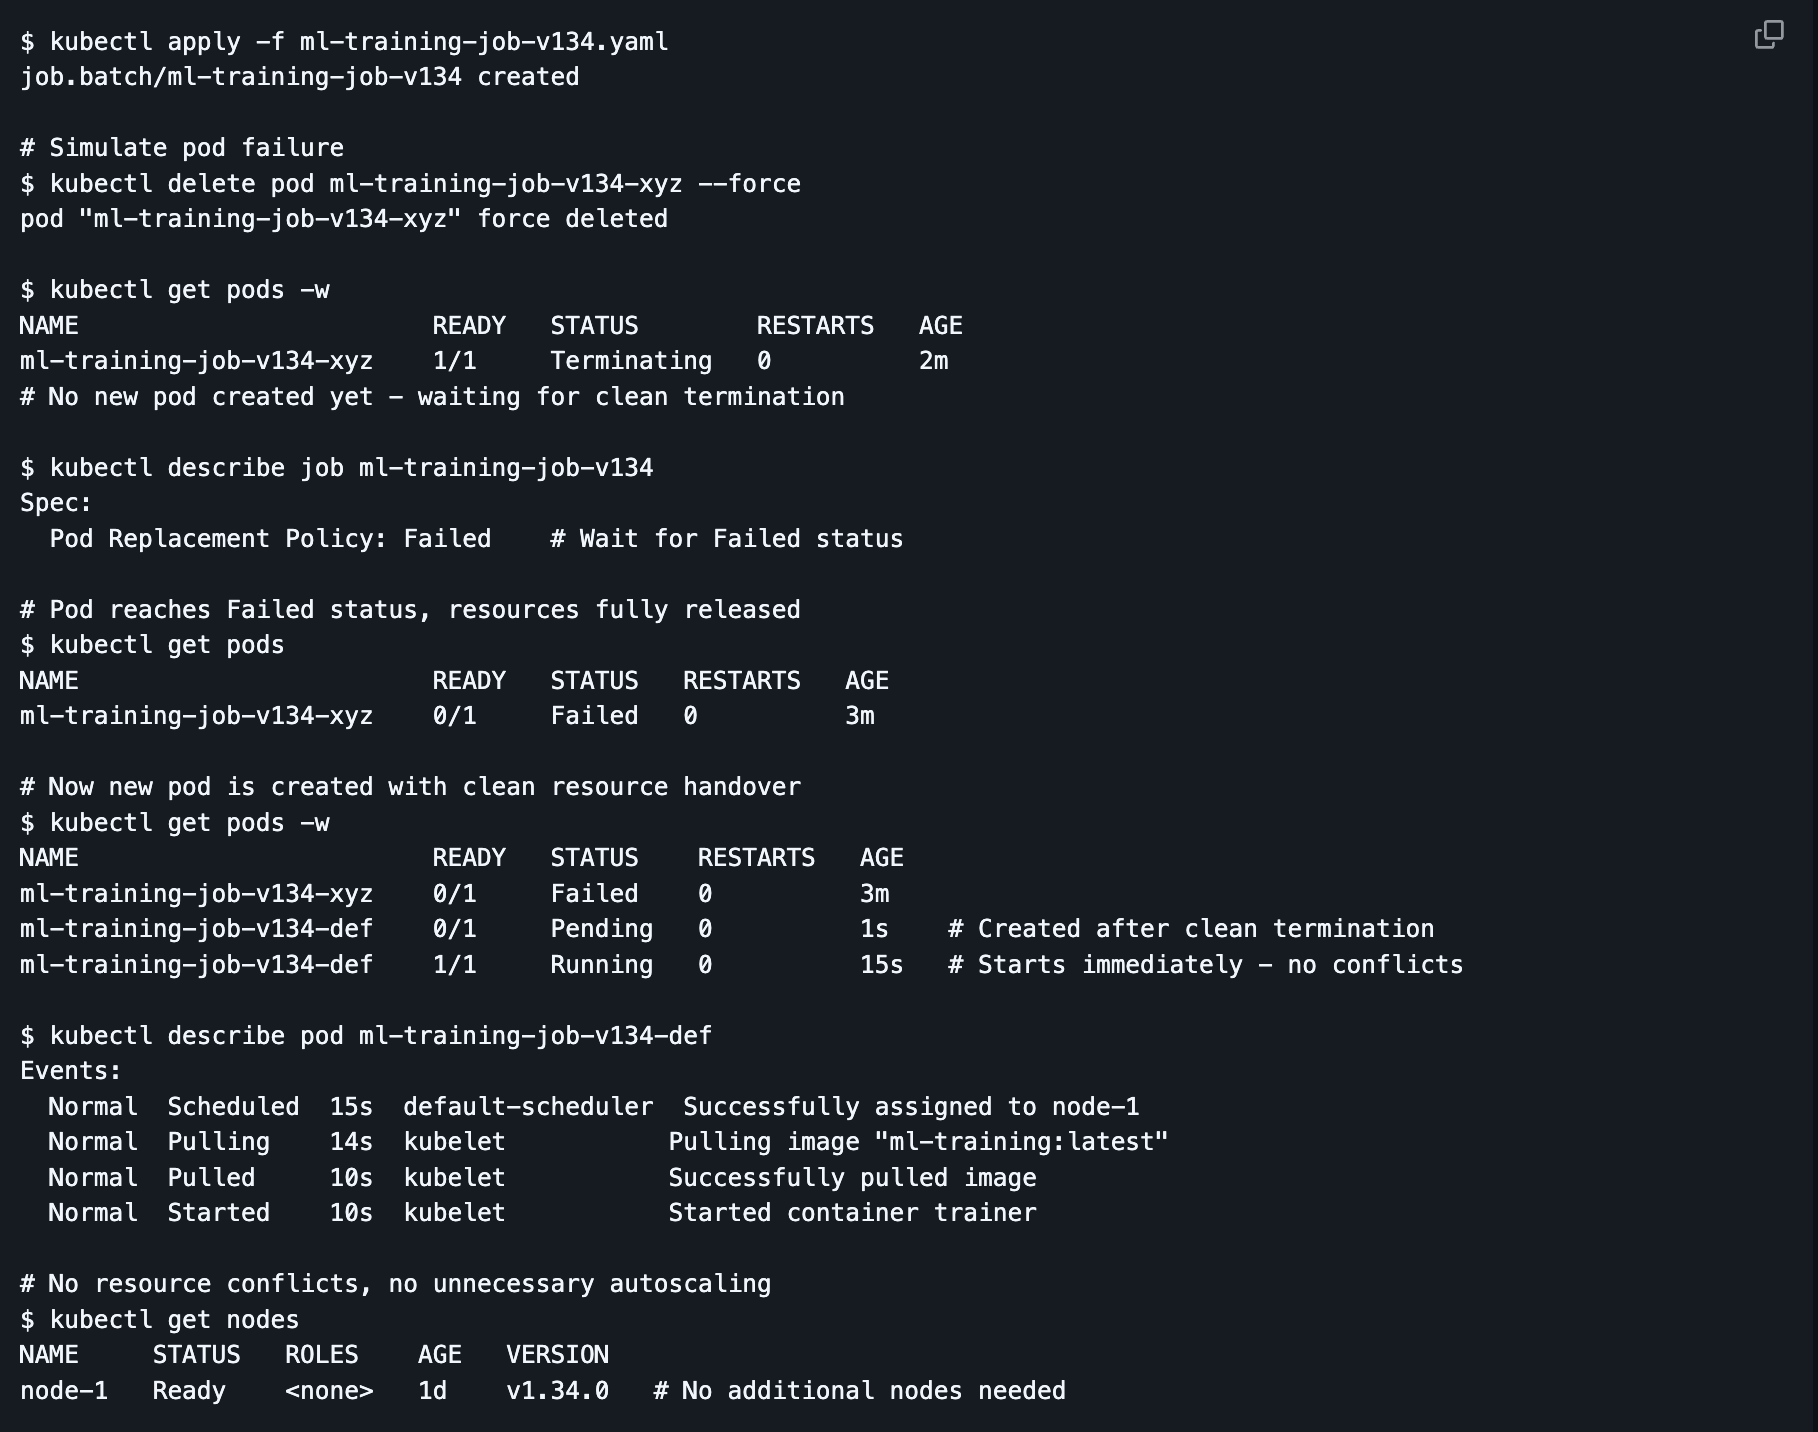1818x1432 pixels.
Task: Click the 'Pod Replacement Policy: Failed' text
Action: point(270,539)
